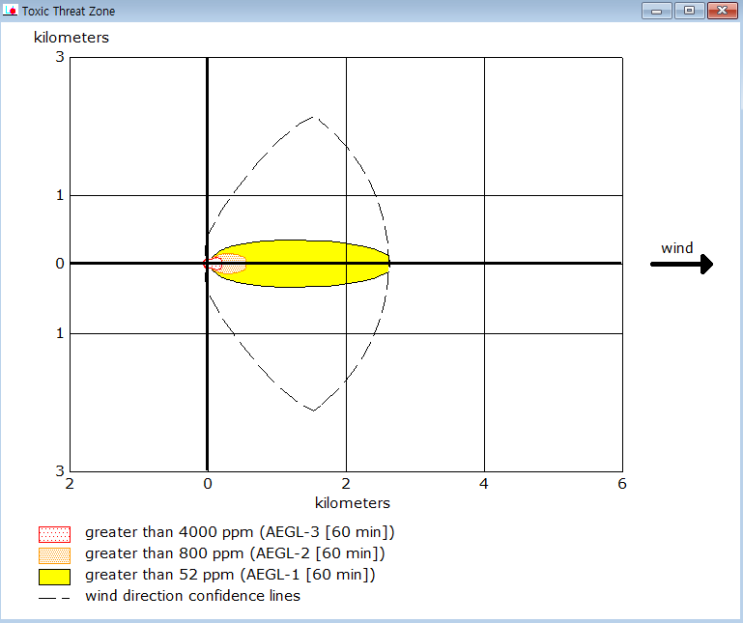The height and width of the screenshot is (623, 743).
Task: Click the red AEGL-3 zone at the source
Action: pos(213,264)
